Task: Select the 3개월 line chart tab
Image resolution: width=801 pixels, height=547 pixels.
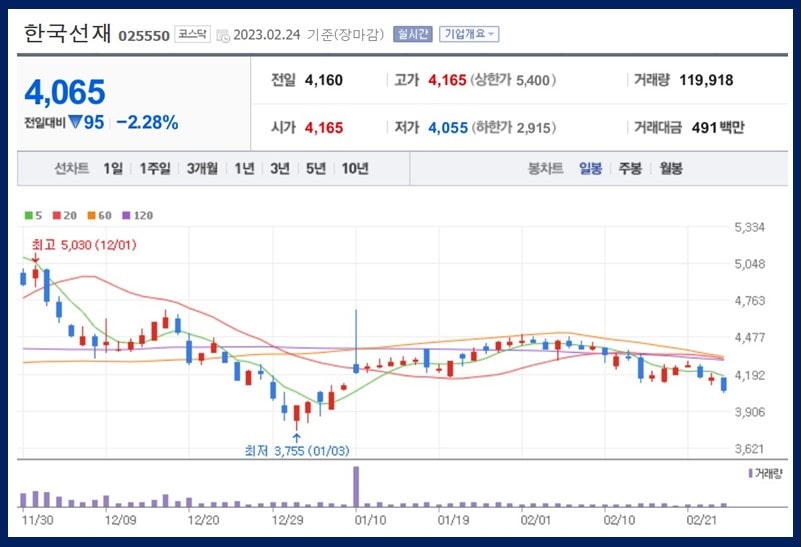Action: coord(202,169)
